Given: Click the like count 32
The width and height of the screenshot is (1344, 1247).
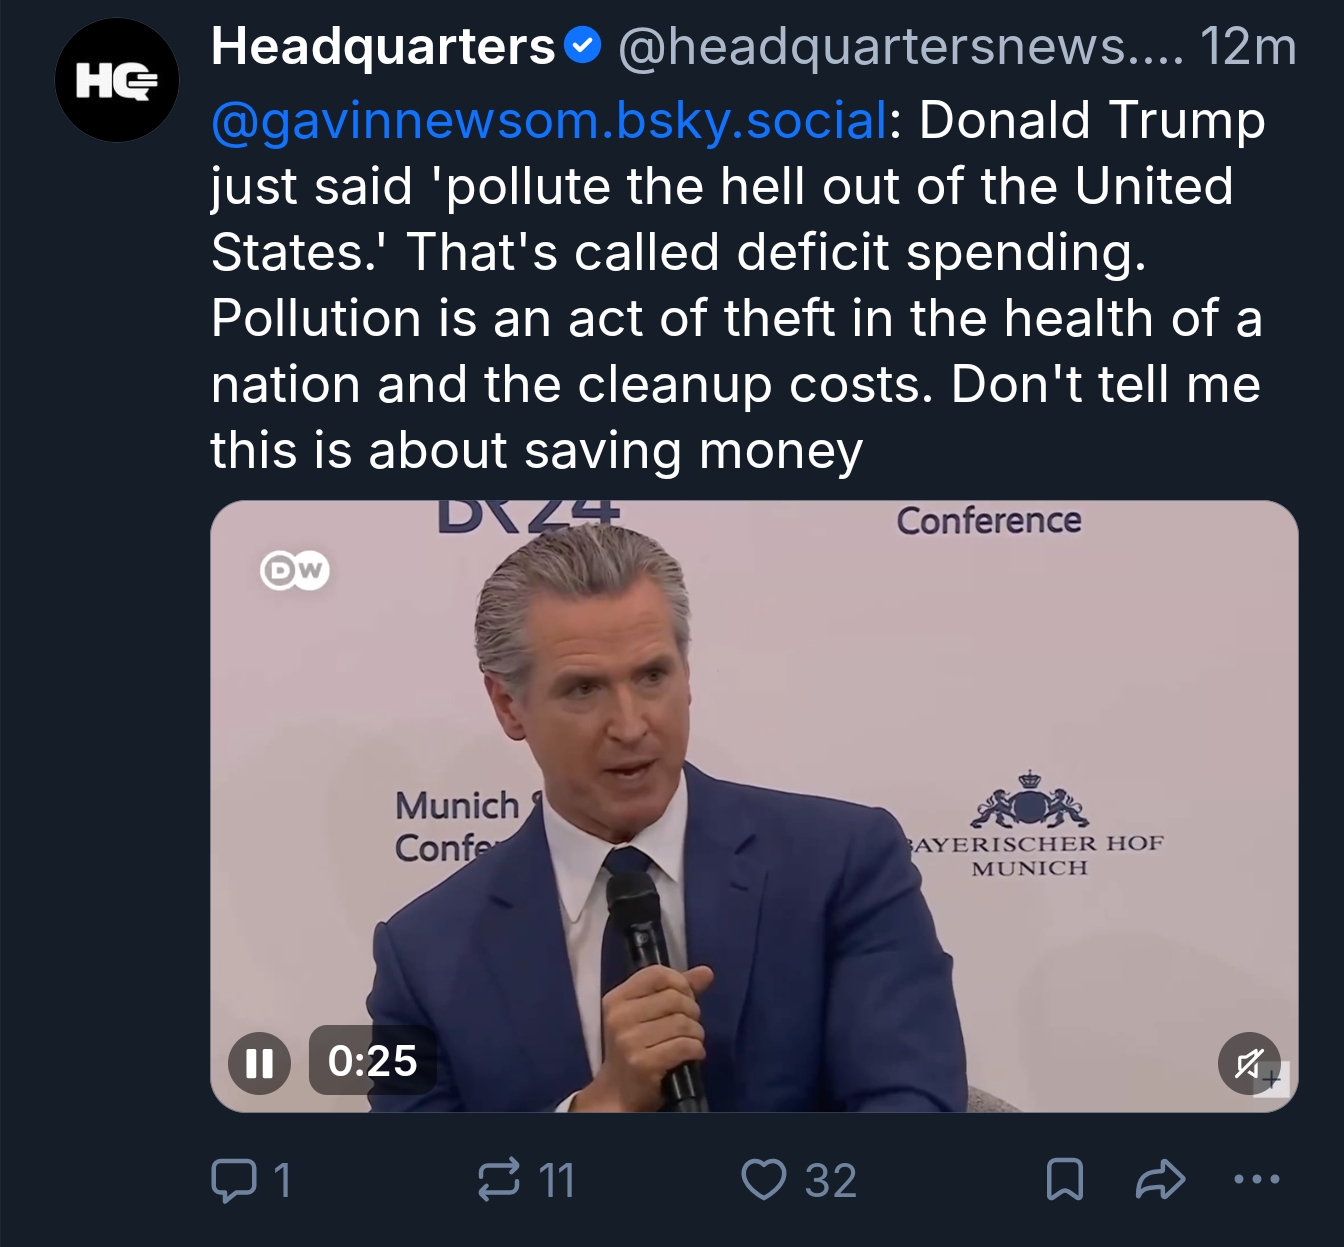Looking at the screenshot, I should (831, 1181).
